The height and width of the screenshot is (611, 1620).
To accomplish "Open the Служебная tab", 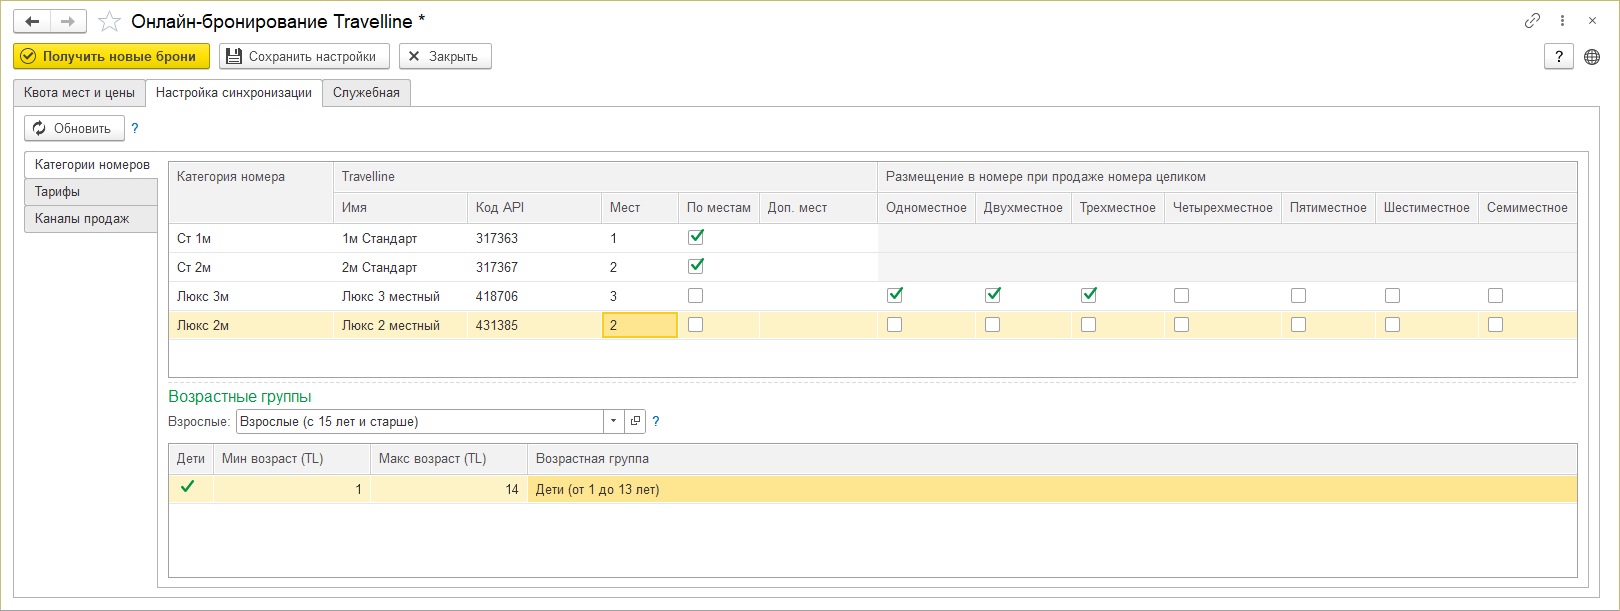I will pyautogui.click(x=366, y=93).
